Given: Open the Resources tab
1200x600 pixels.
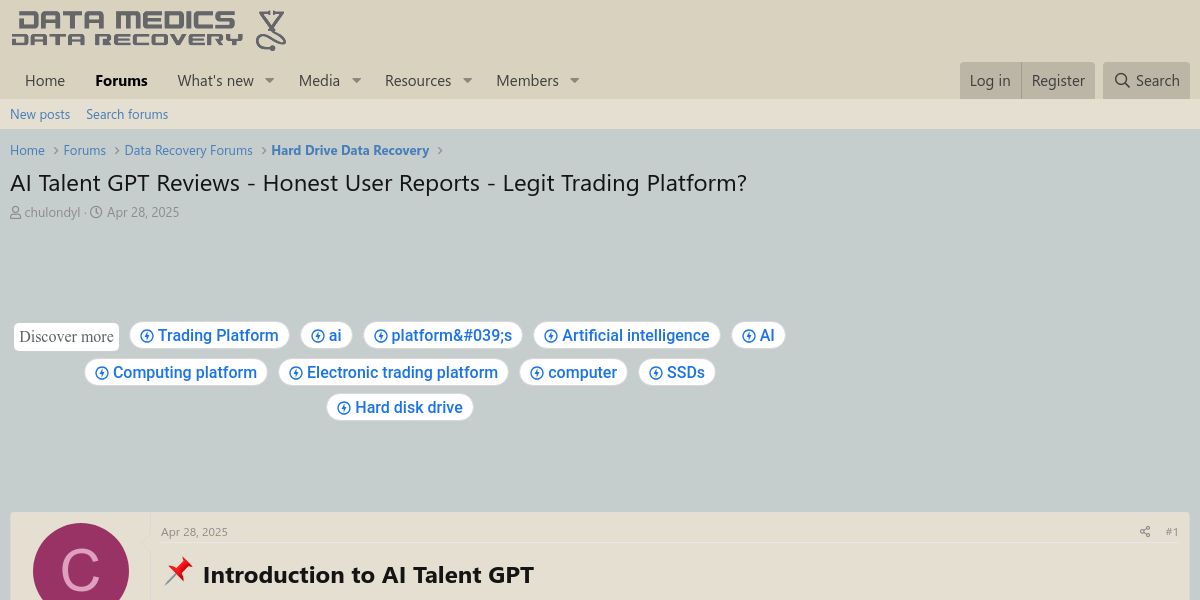Looking at the screenshot, I should coord(418,81).
